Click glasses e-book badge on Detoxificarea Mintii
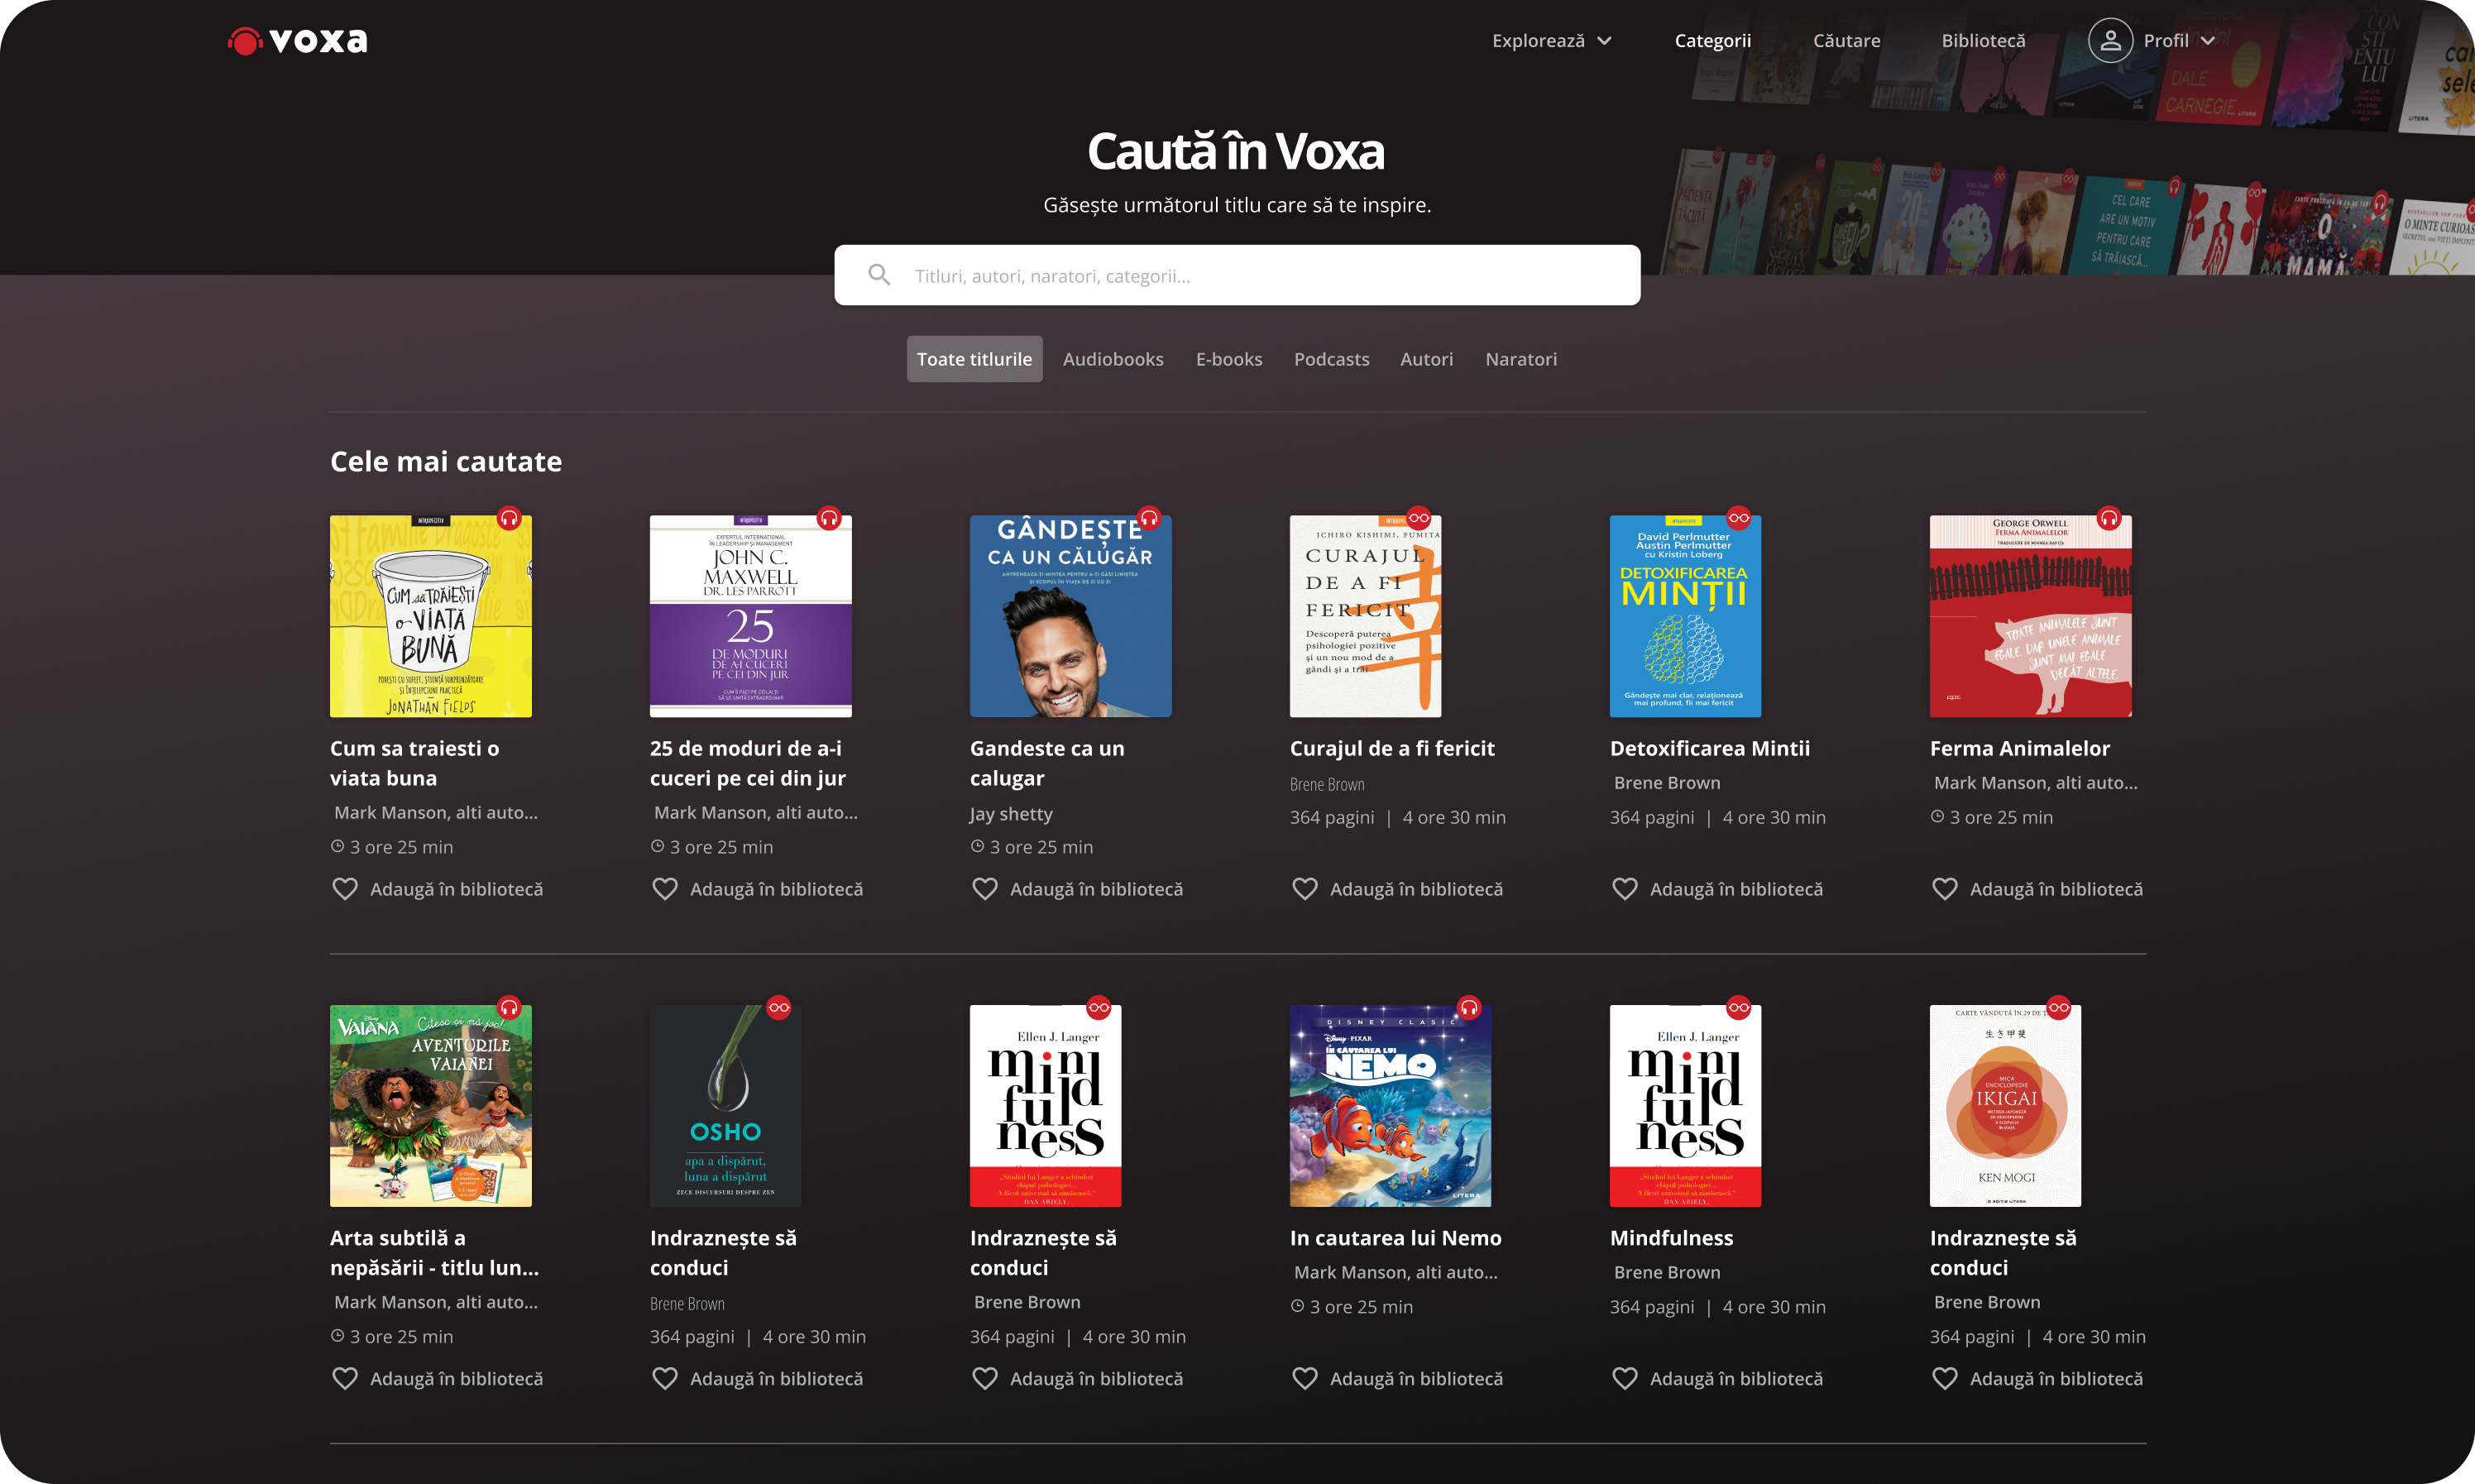The height and width of the screenshot is (1484, 2475). tap(1739, 518)
